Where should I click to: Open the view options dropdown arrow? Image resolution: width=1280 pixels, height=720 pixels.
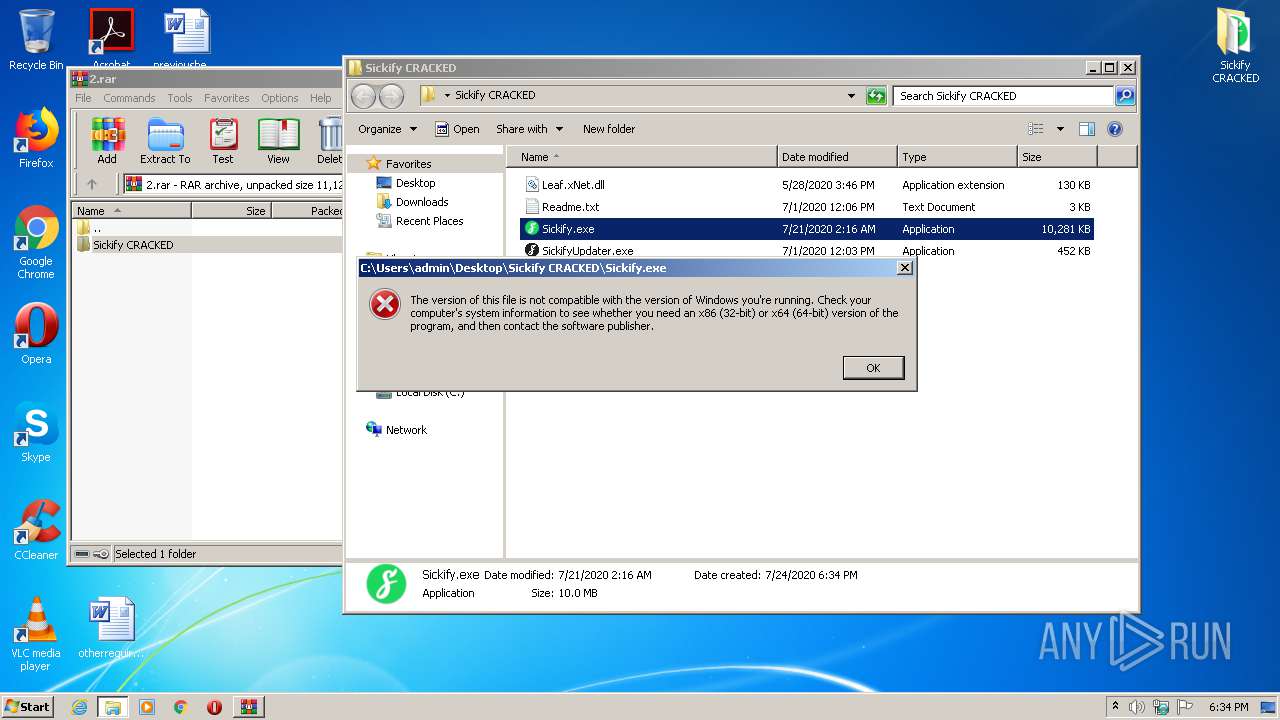coord(1060,129)
